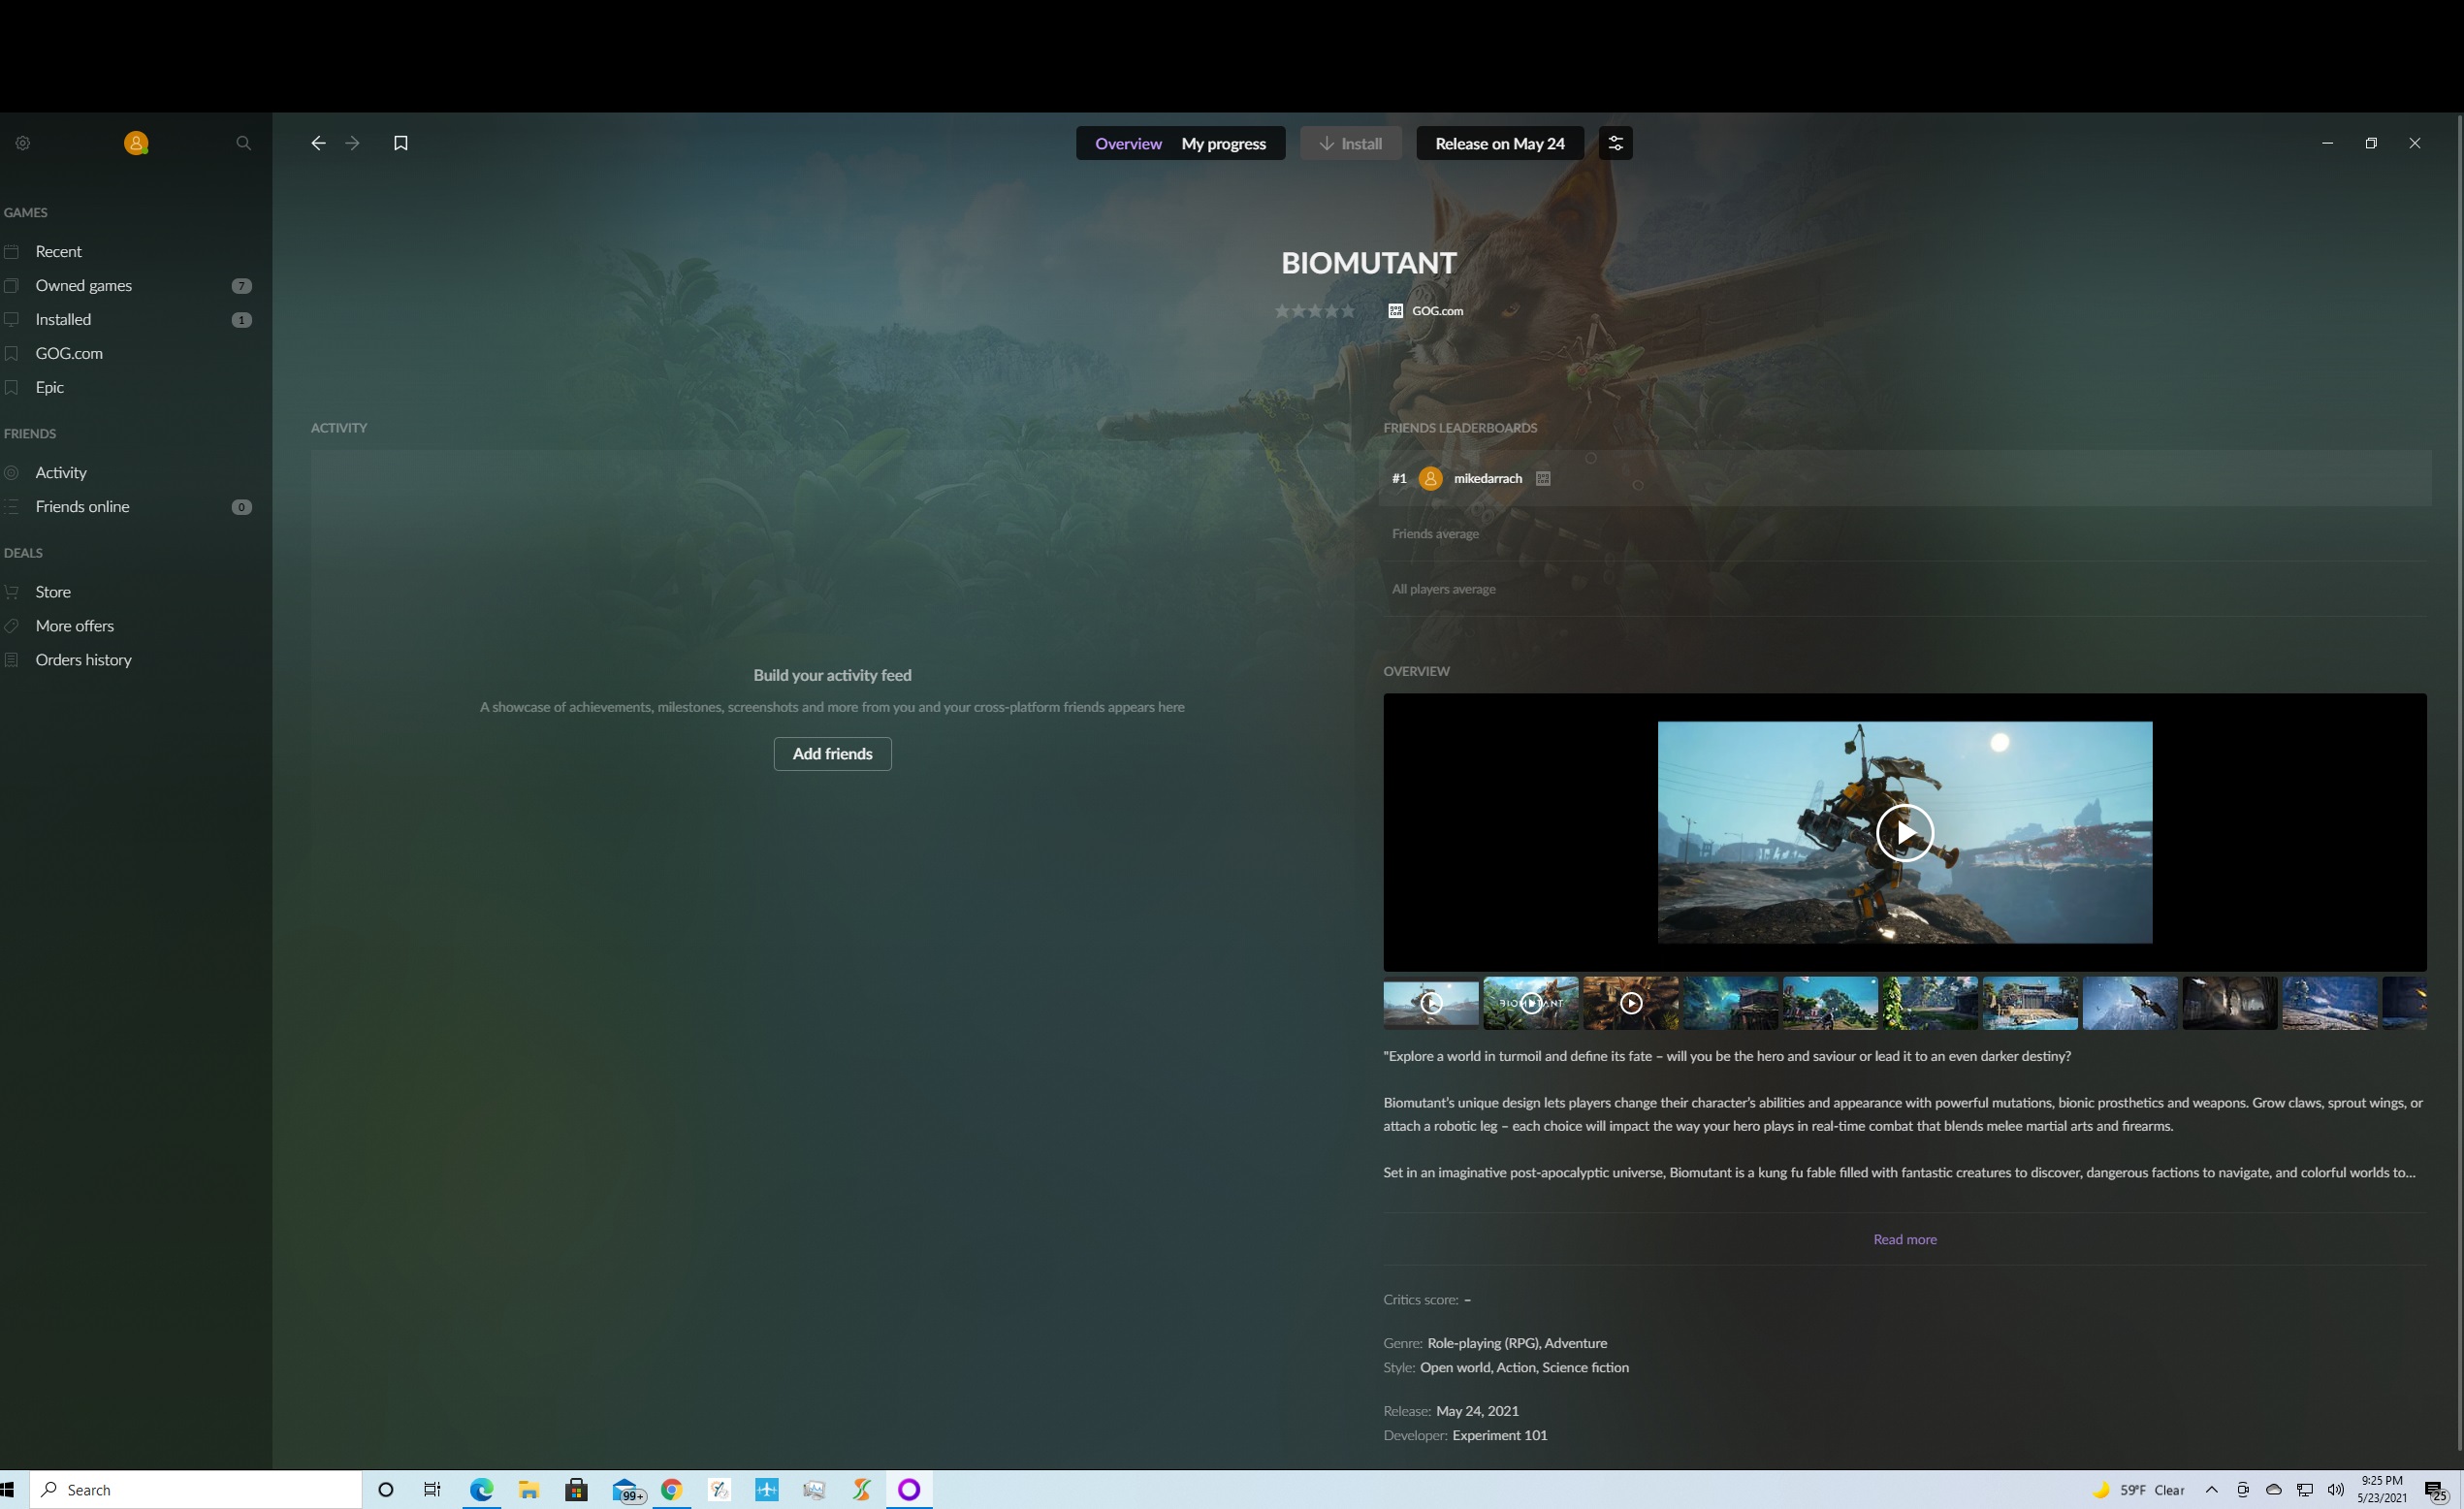
Task: Rate Biomutant with the star rating
Action: point(1314,311)
